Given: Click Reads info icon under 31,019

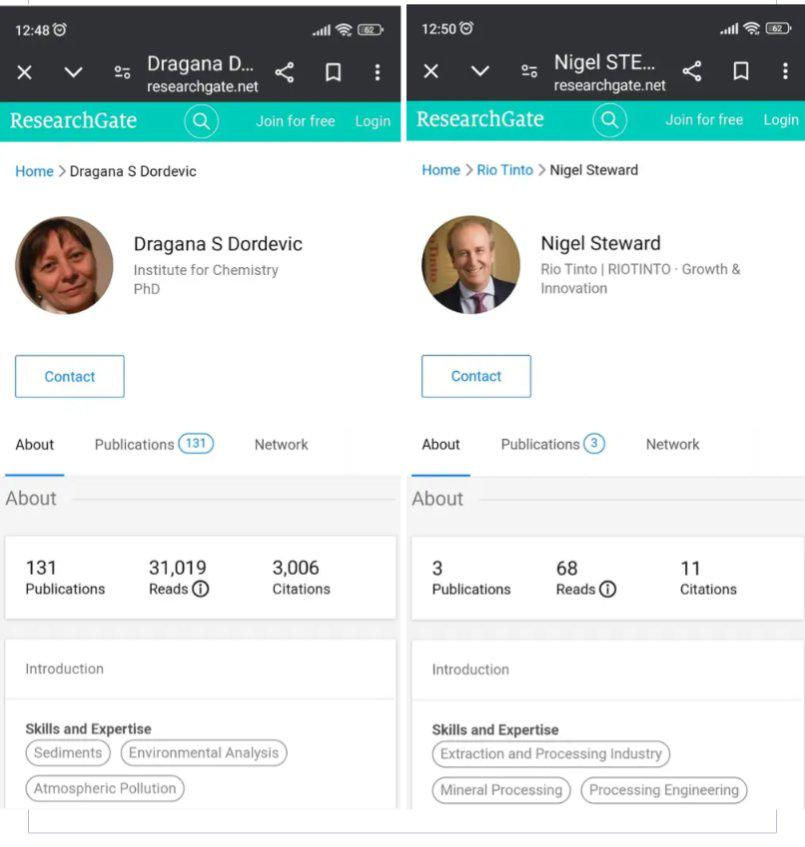Looking at the screenshot, I should tap(200, 589).
